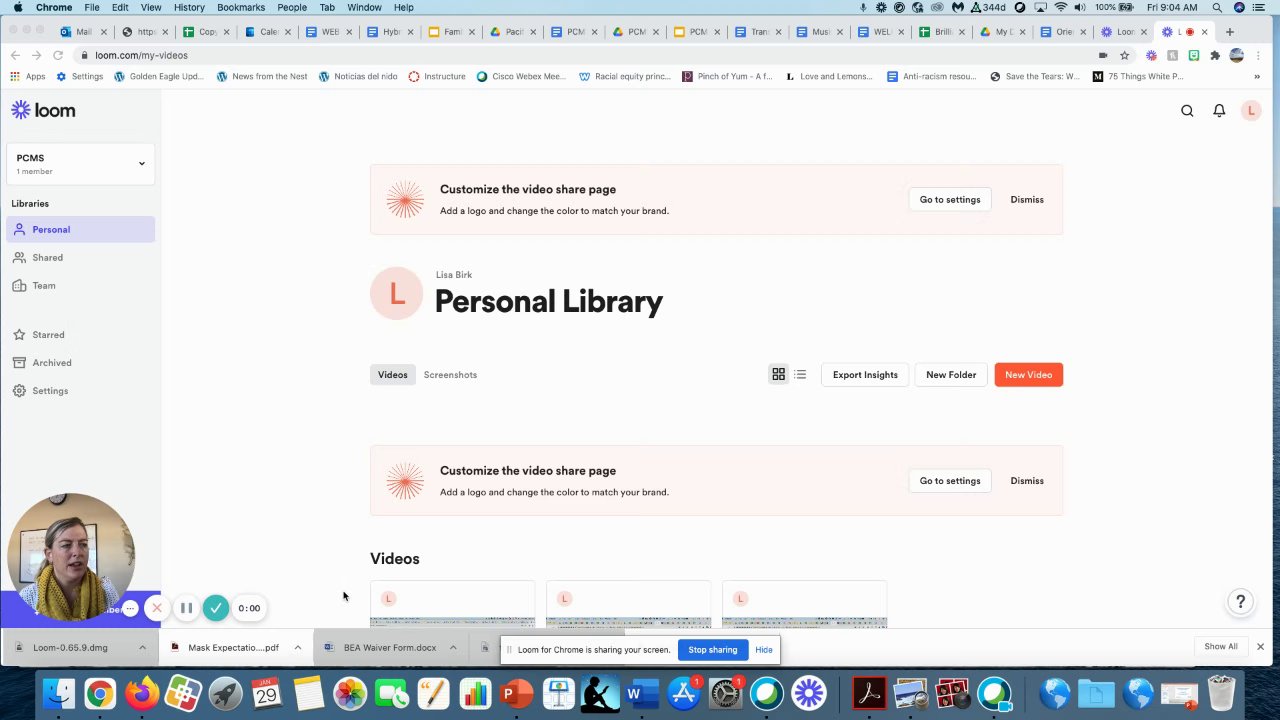This screenshot has height=720, width=1280.
Task: Click Export Insights button
Action: click(865, 374)
